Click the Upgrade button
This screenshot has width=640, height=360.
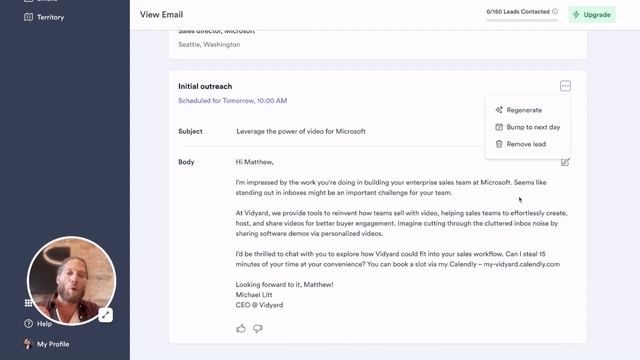[x=592, y=15]
